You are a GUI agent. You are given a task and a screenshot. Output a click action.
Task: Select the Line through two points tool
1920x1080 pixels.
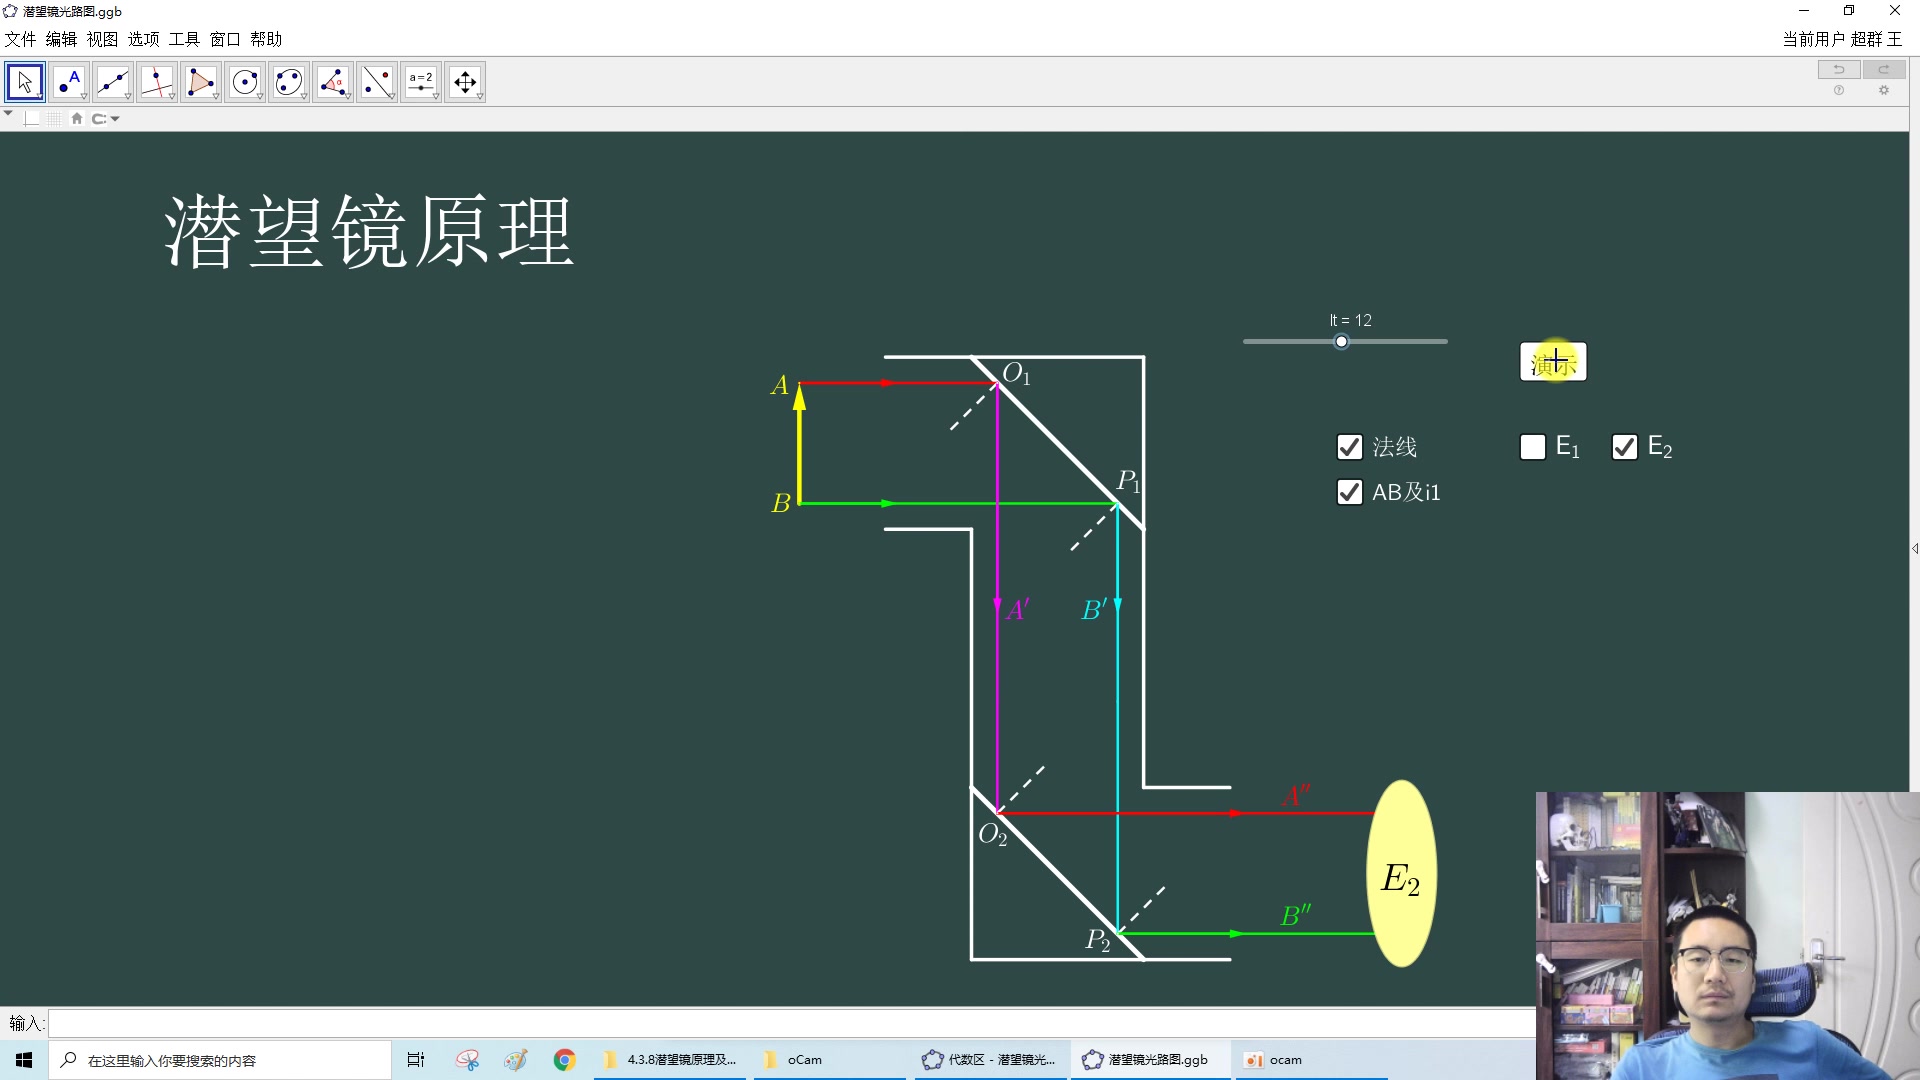(x=113, y=82)
